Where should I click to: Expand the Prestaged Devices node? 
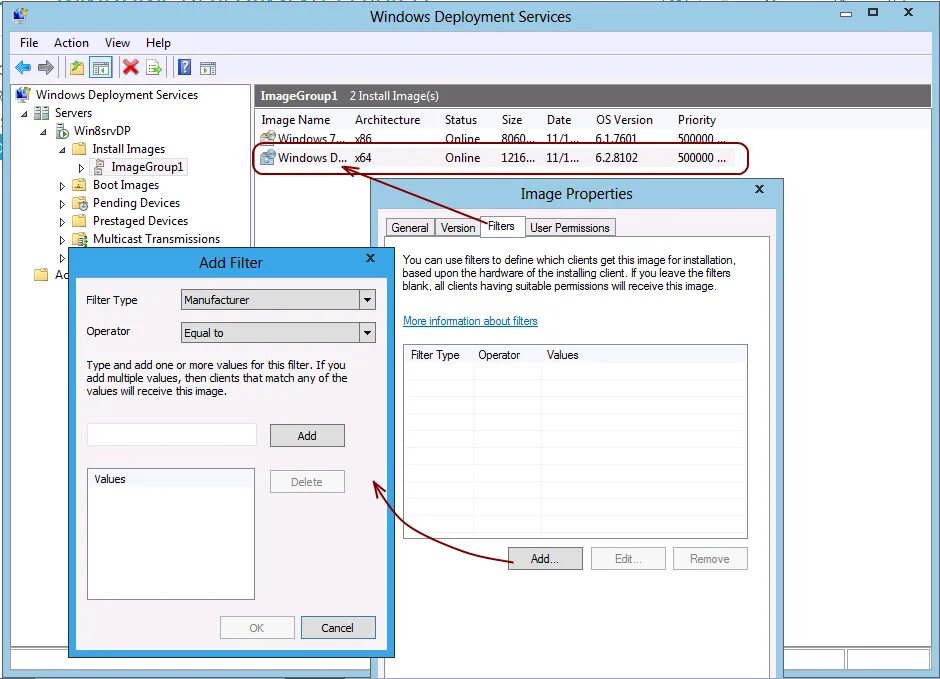[62, 222]
